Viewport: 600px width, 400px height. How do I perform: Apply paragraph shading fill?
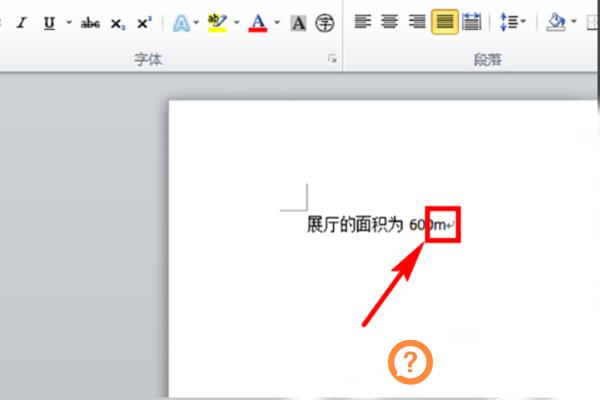(x=556, y=22)
